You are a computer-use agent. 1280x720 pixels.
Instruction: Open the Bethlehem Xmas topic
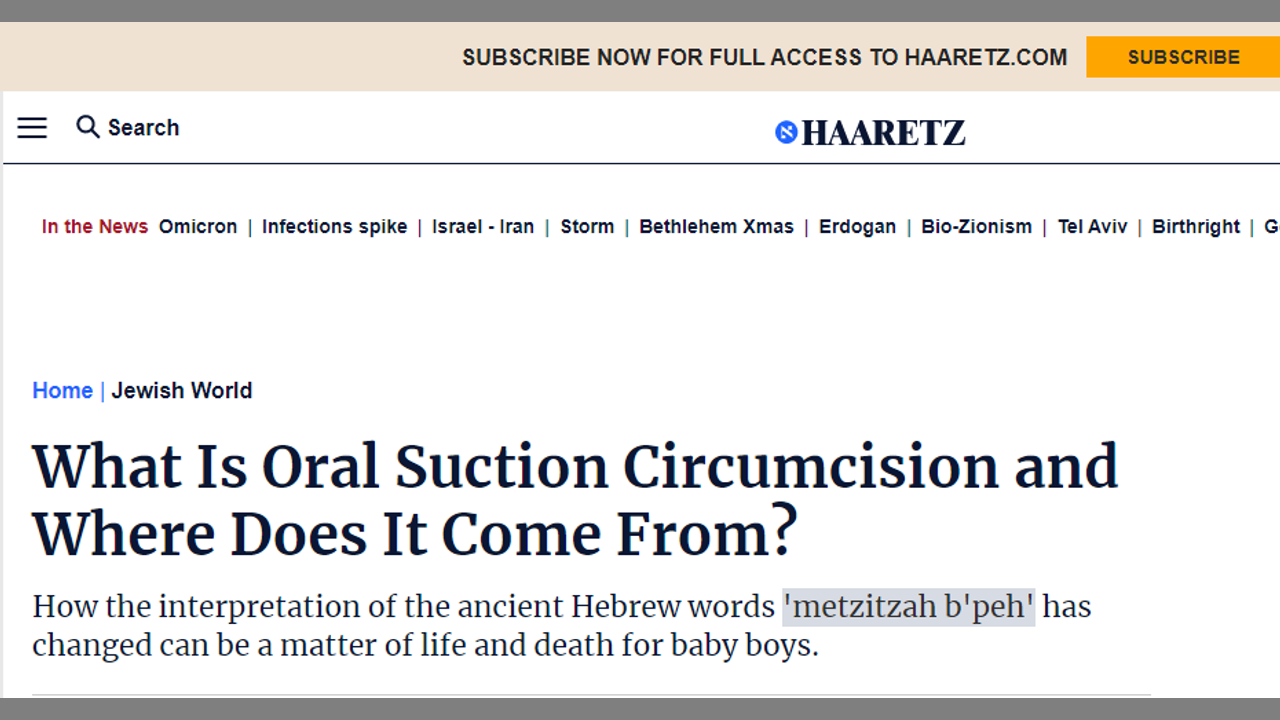point(716,227)
